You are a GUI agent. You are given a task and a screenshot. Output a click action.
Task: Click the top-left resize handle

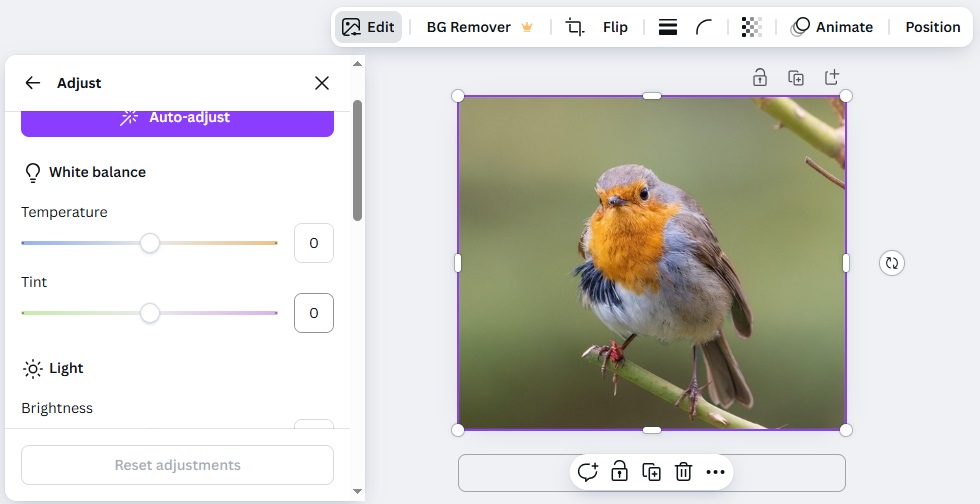(458, 96)
